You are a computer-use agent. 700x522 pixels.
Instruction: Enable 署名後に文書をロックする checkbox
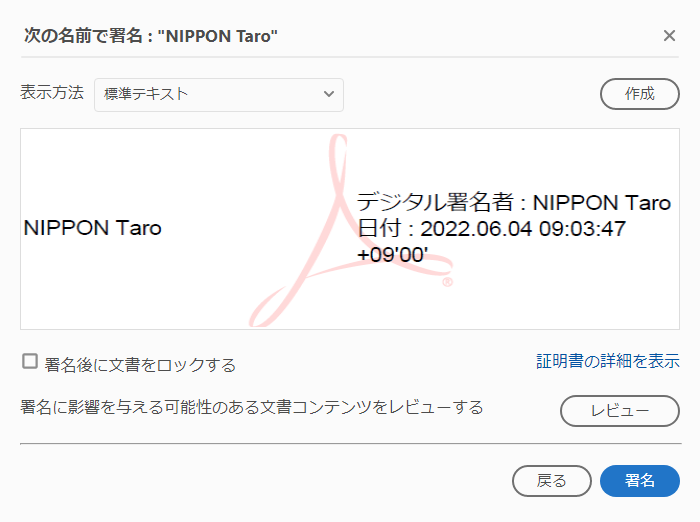(30, 361)
